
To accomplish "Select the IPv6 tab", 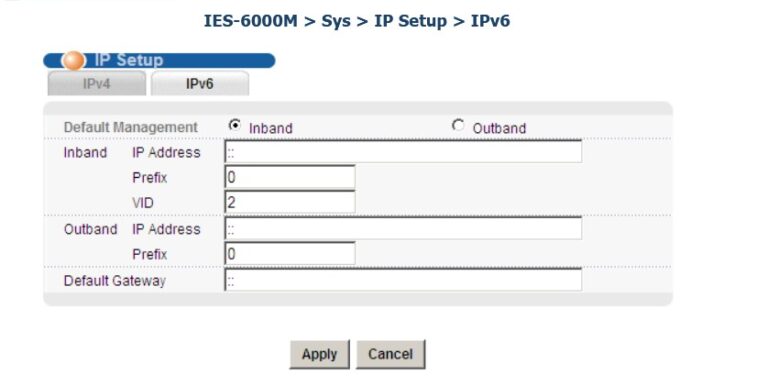I will coord(200,83).
